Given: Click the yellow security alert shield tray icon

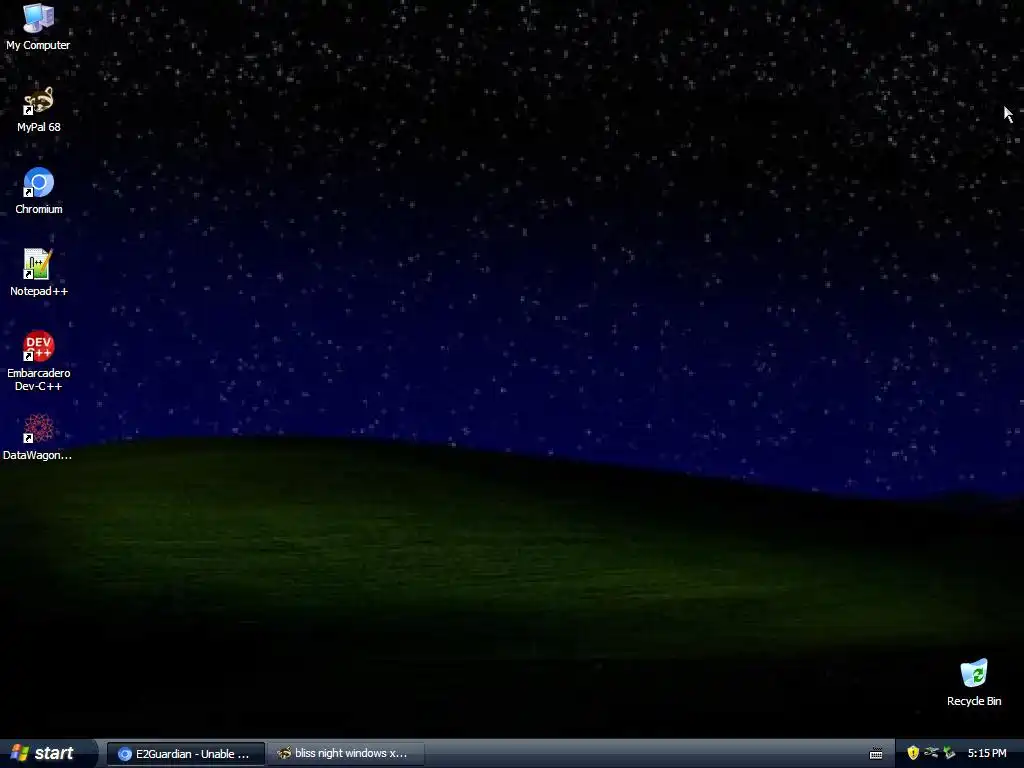Looking at the screenshot, I should tap(912, 753).
